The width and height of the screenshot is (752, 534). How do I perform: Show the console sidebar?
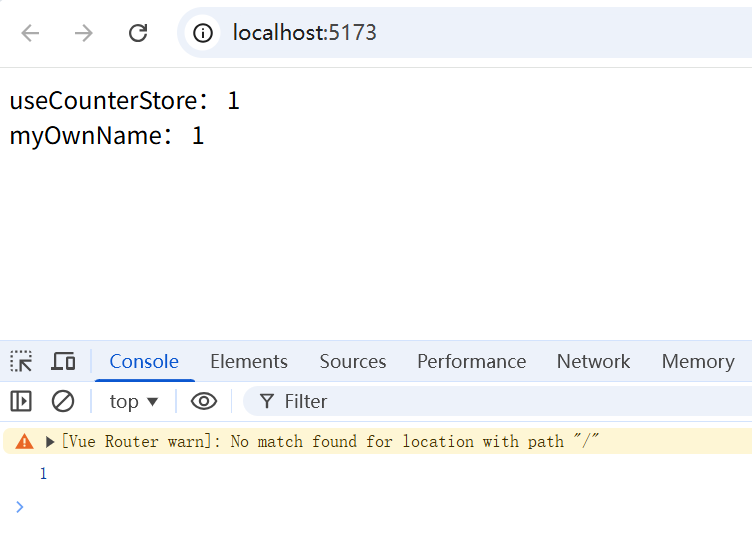[x=21, y=401]
